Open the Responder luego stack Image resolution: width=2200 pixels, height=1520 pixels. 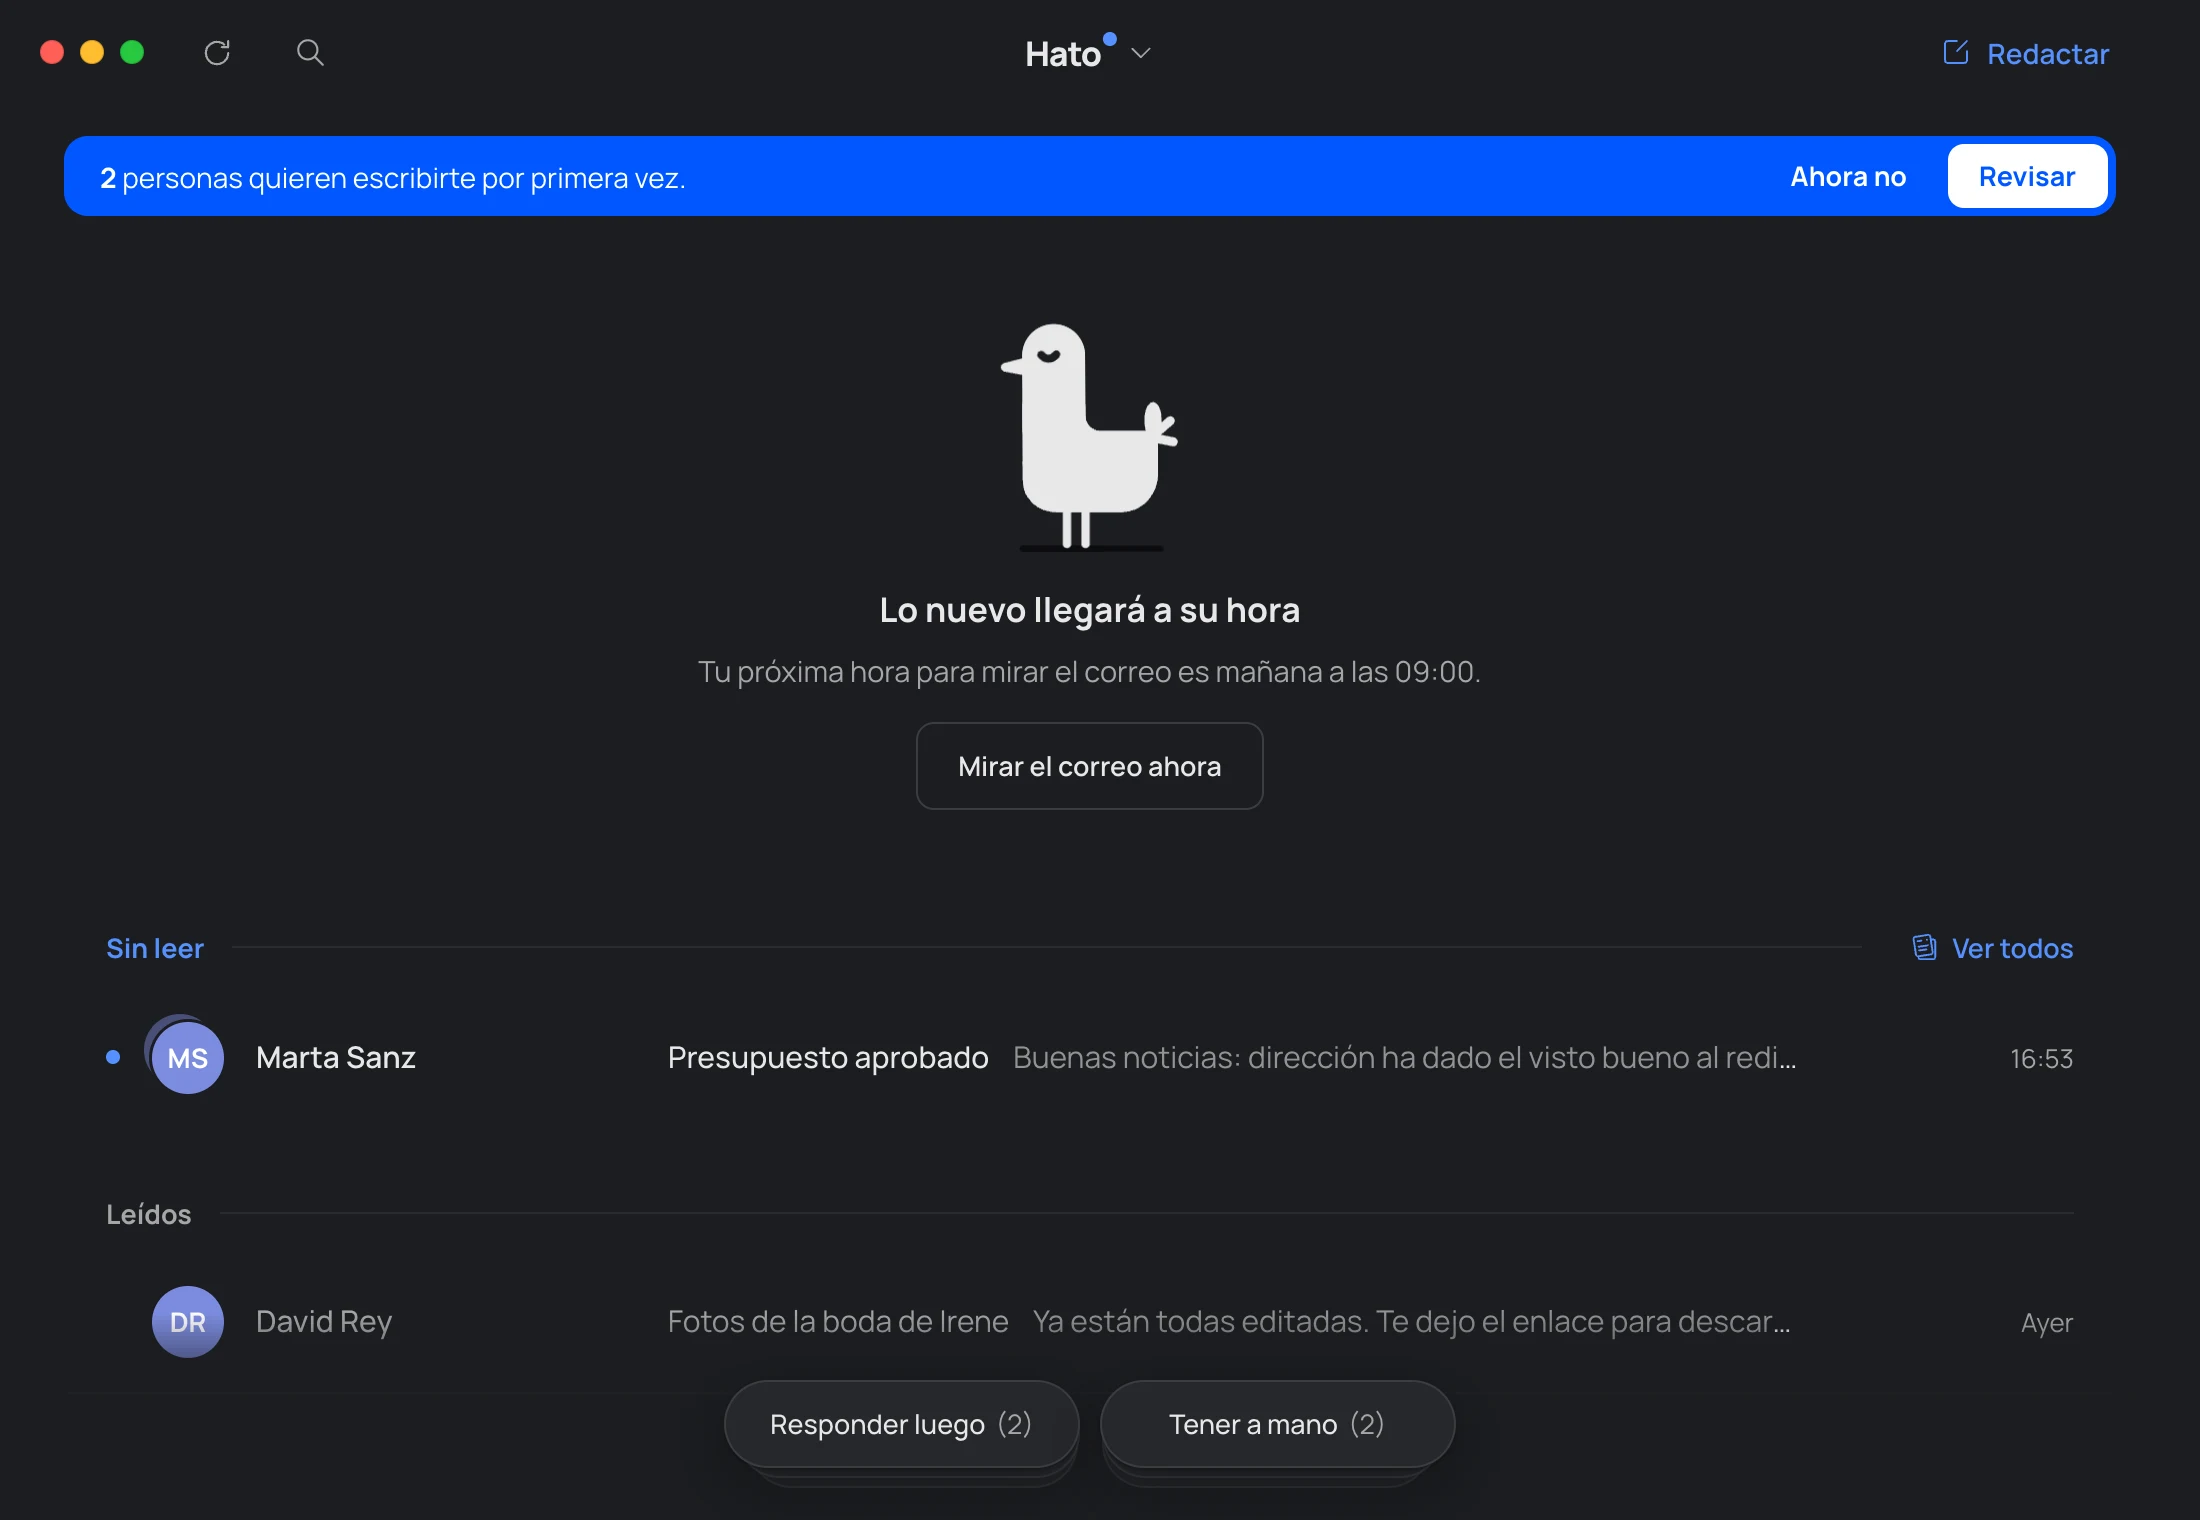[x=901, y=1424]
